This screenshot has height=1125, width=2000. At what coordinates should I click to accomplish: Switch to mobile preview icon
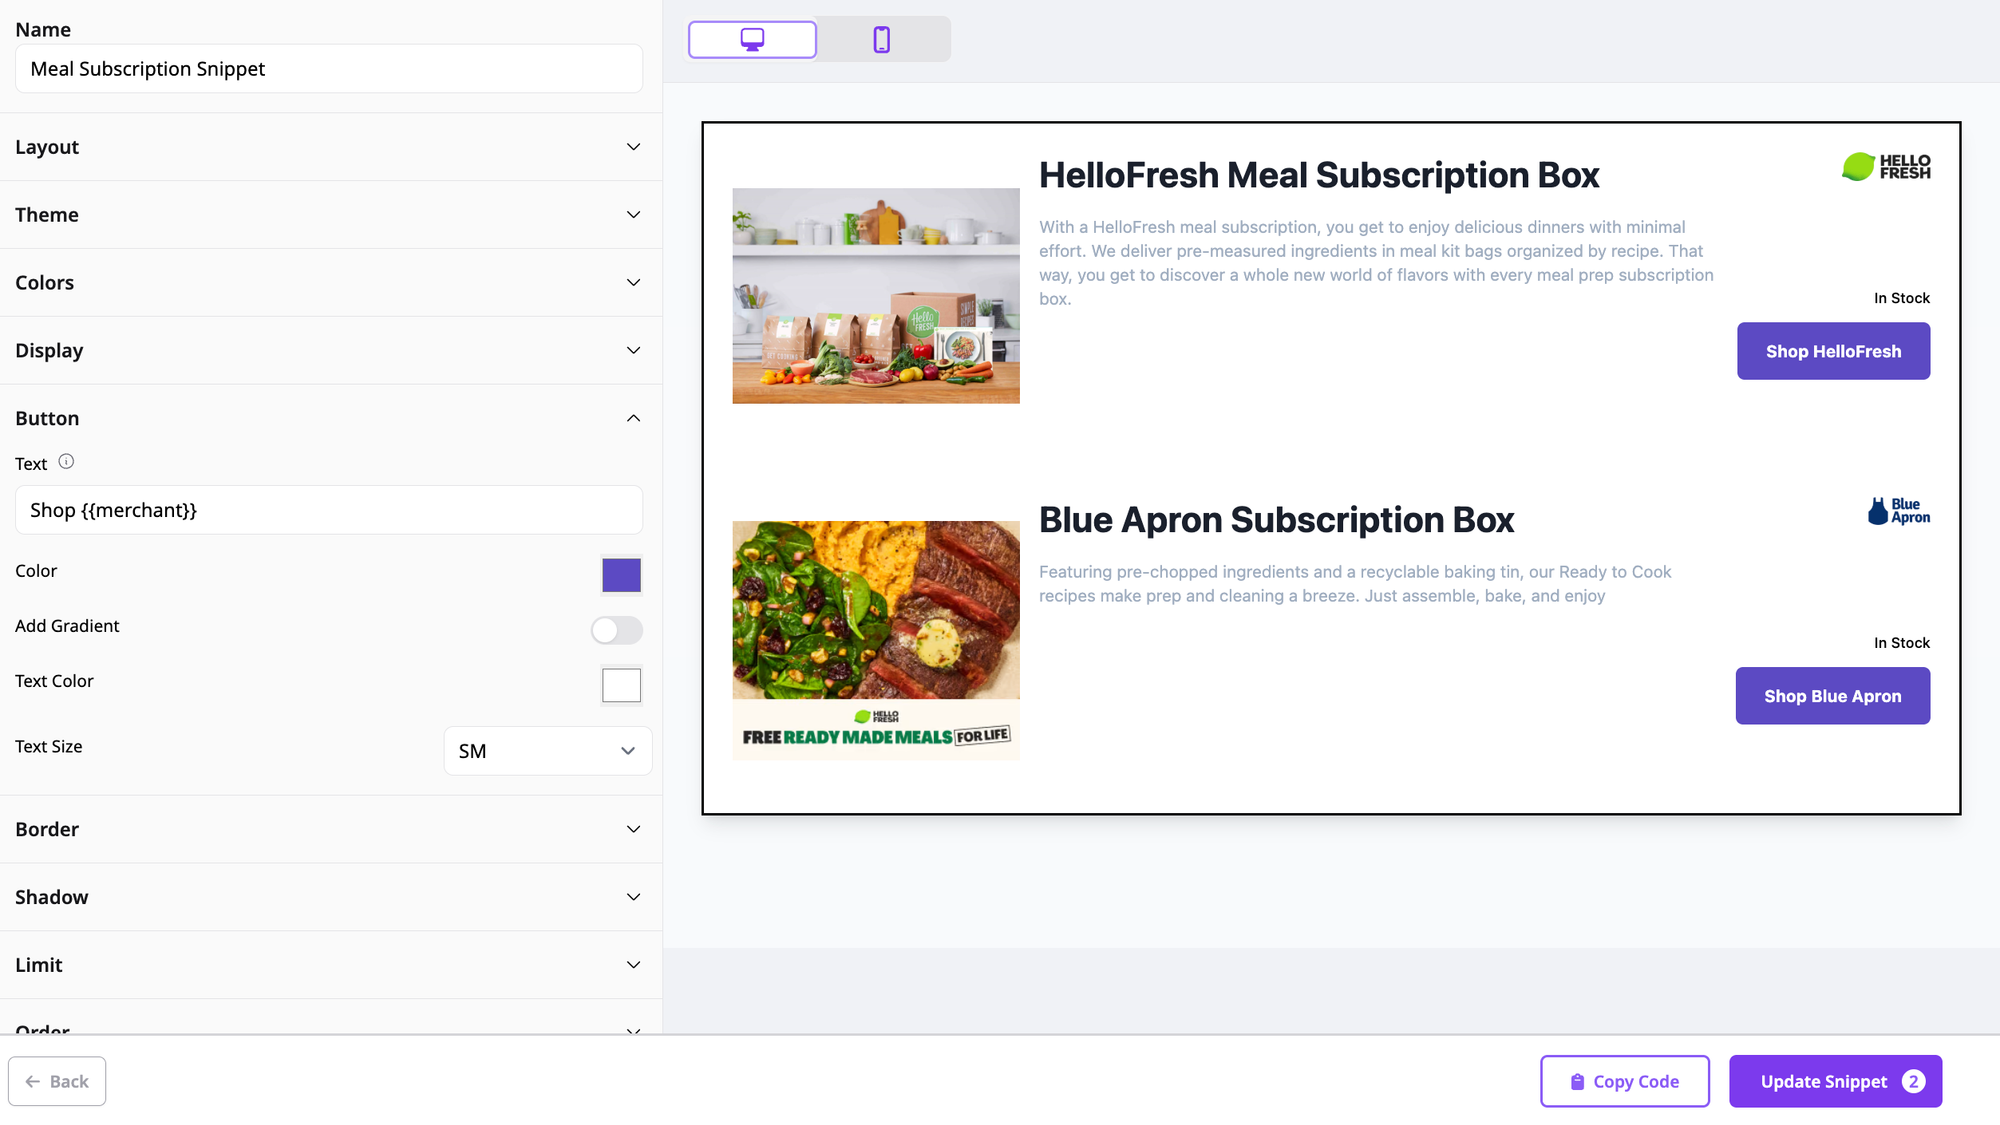coord(881,40)
